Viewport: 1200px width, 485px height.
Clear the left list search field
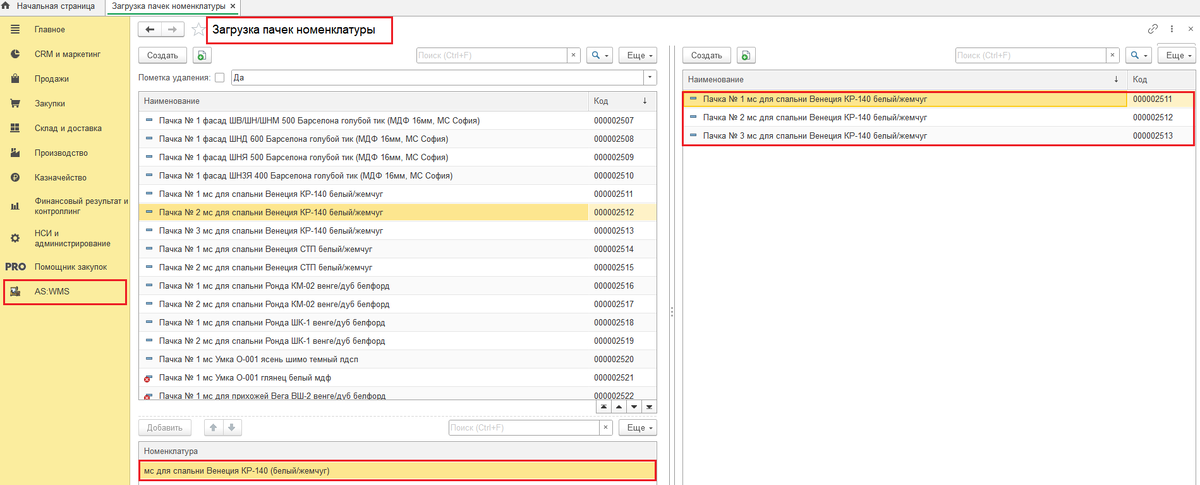point(574,55)
